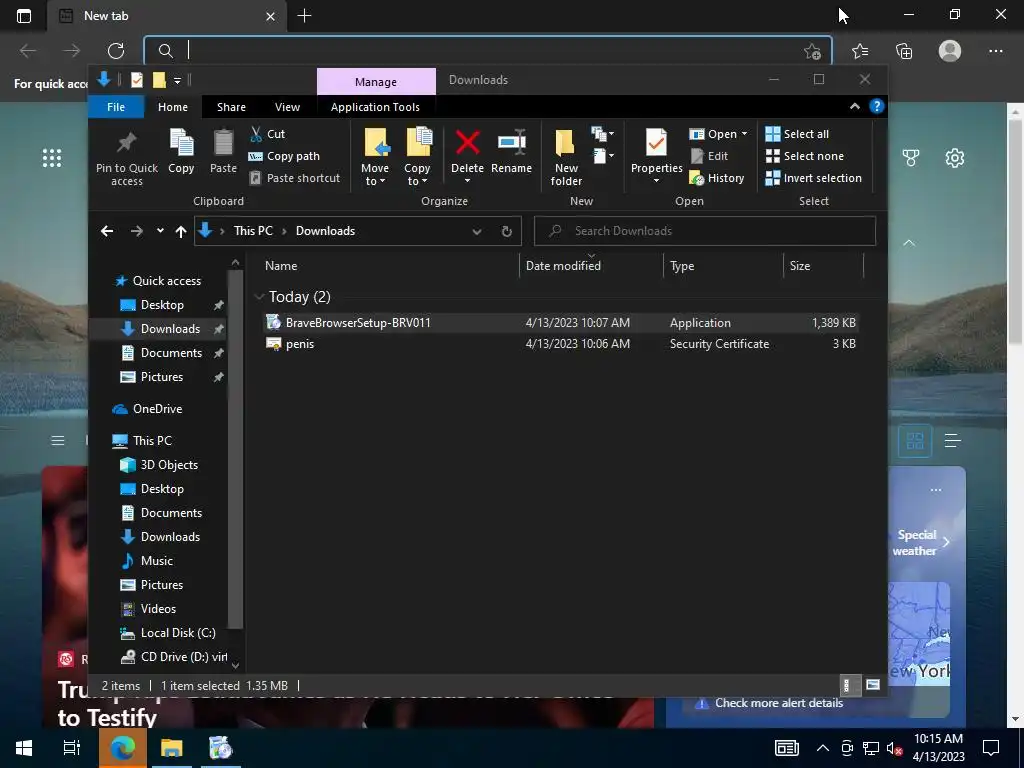Minimize the ribbon with chevron
The width and height of the screenshot is (1024, 768).
click(854, 106)
